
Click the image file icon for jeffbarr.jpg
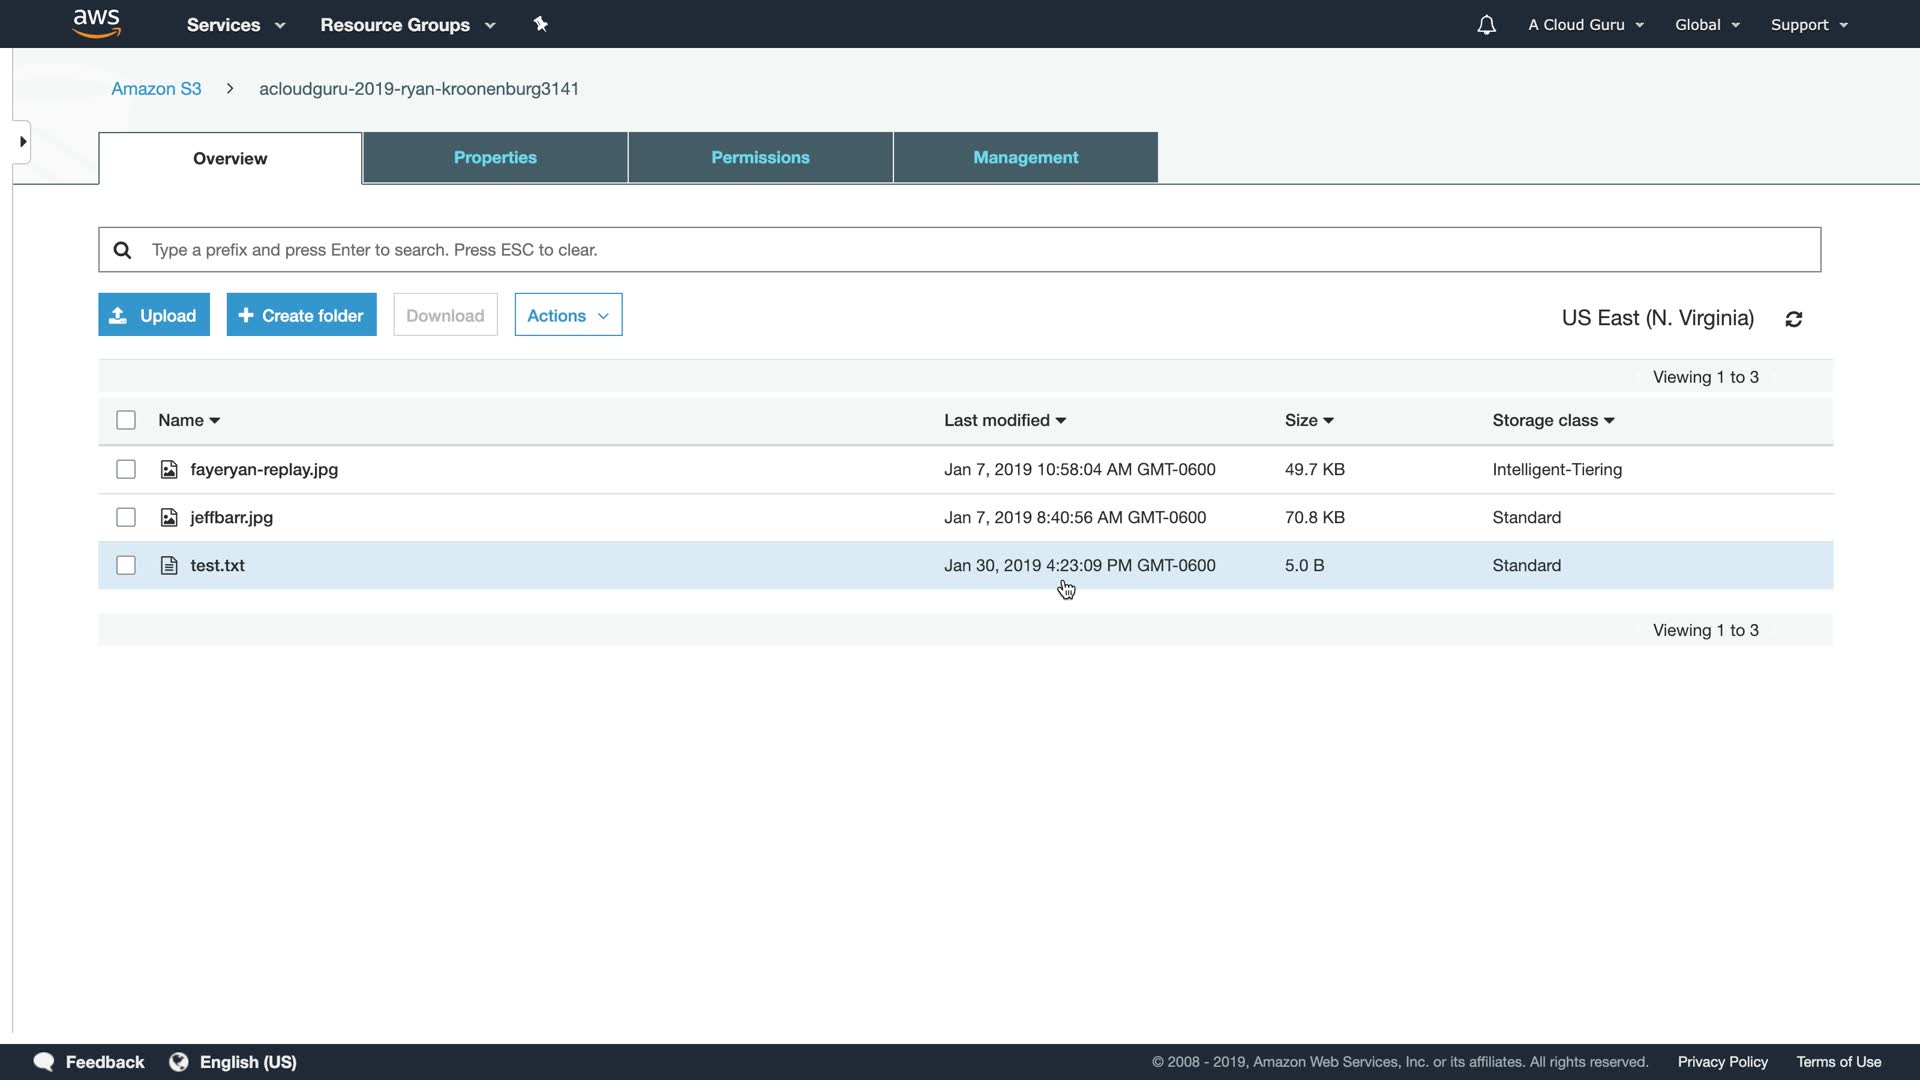tap(169, 518)
